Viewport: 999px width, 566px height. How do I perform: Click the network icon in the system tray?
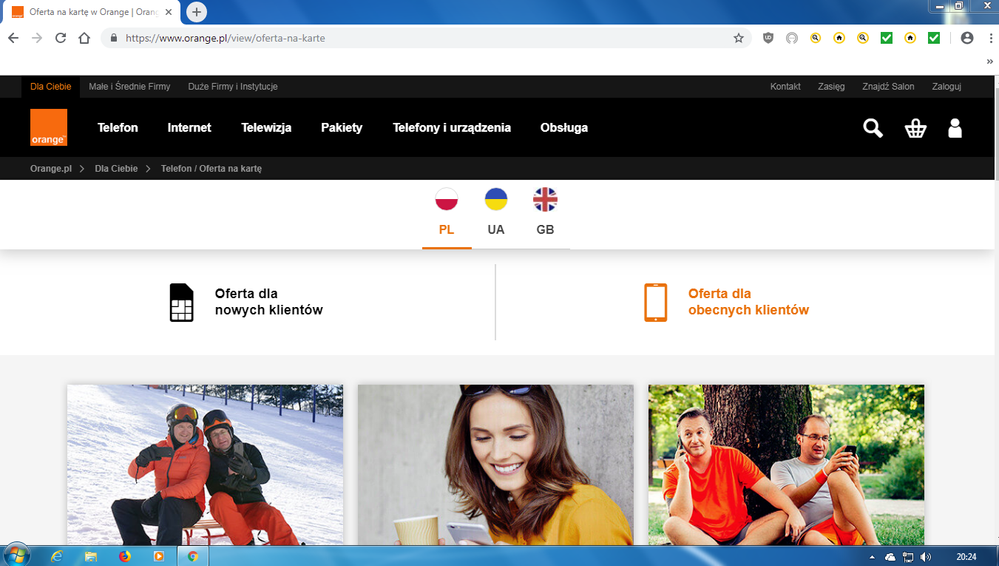(x=908, y=557)
